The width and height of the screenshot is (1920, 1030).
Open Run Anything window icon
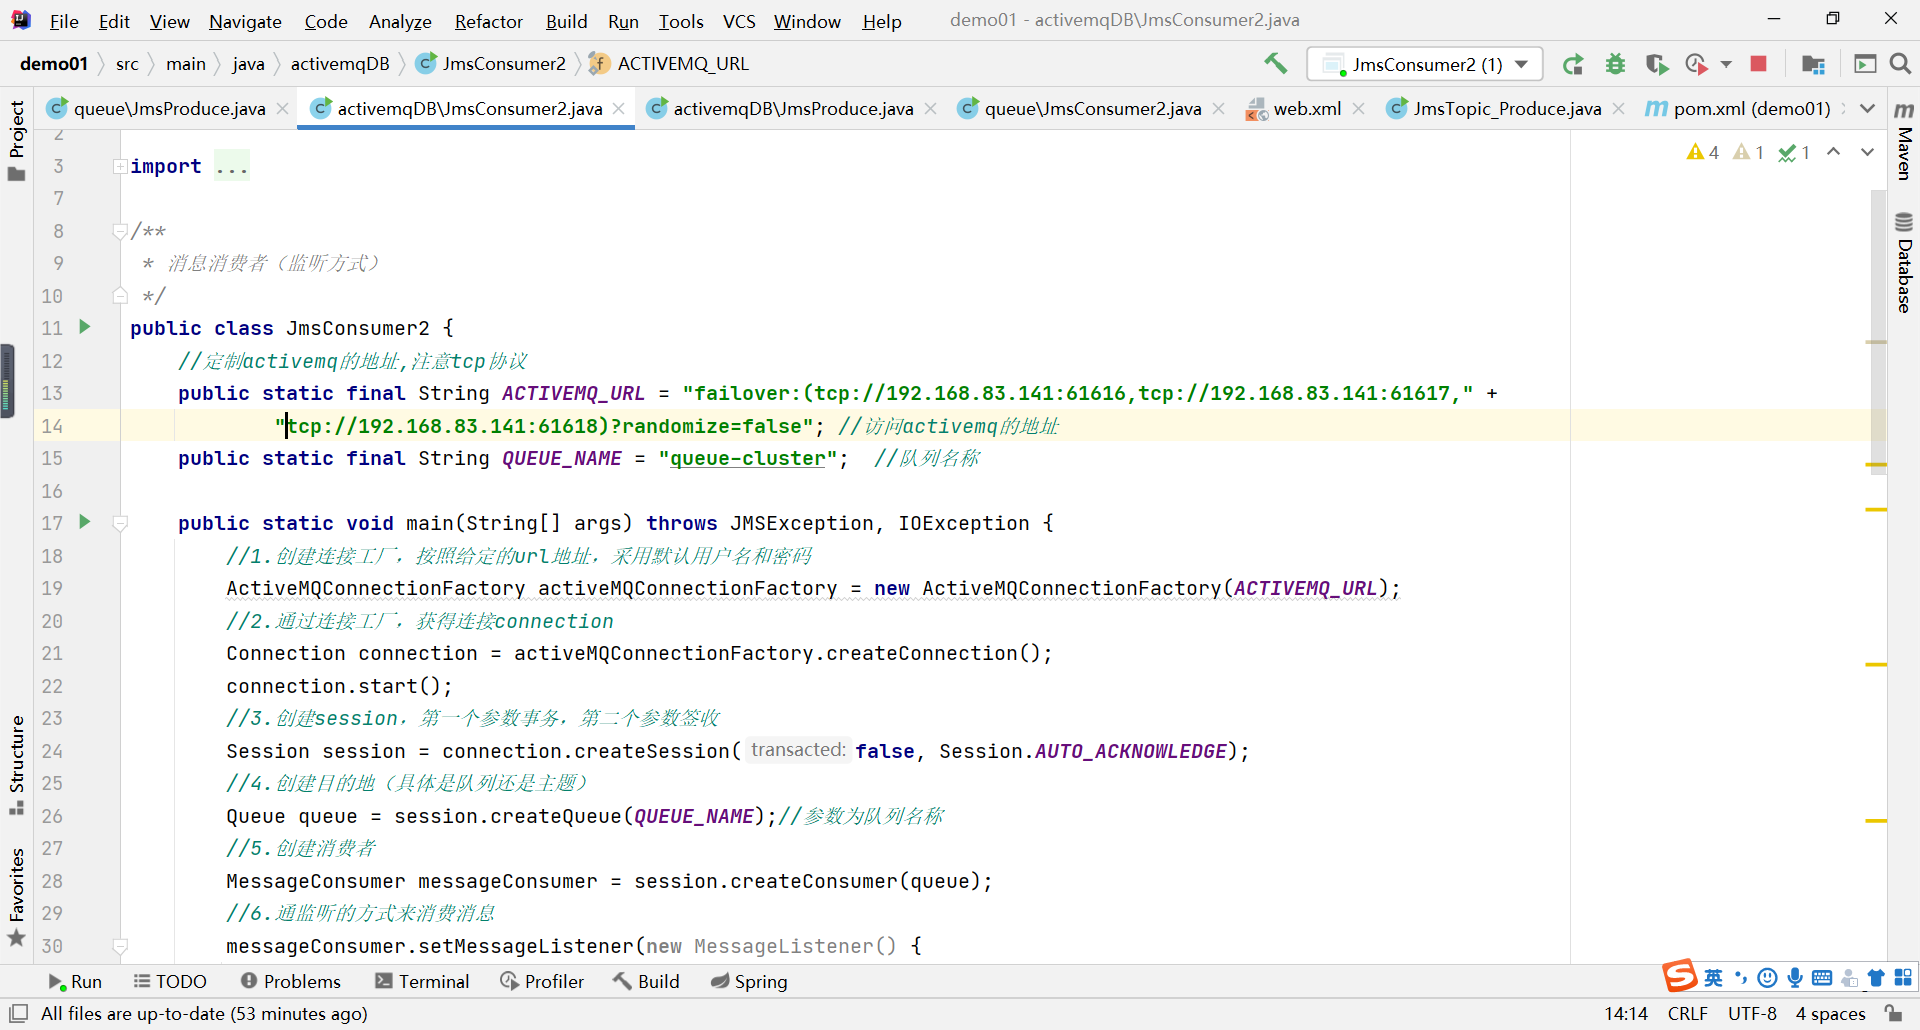click(x=1865, y=64)
